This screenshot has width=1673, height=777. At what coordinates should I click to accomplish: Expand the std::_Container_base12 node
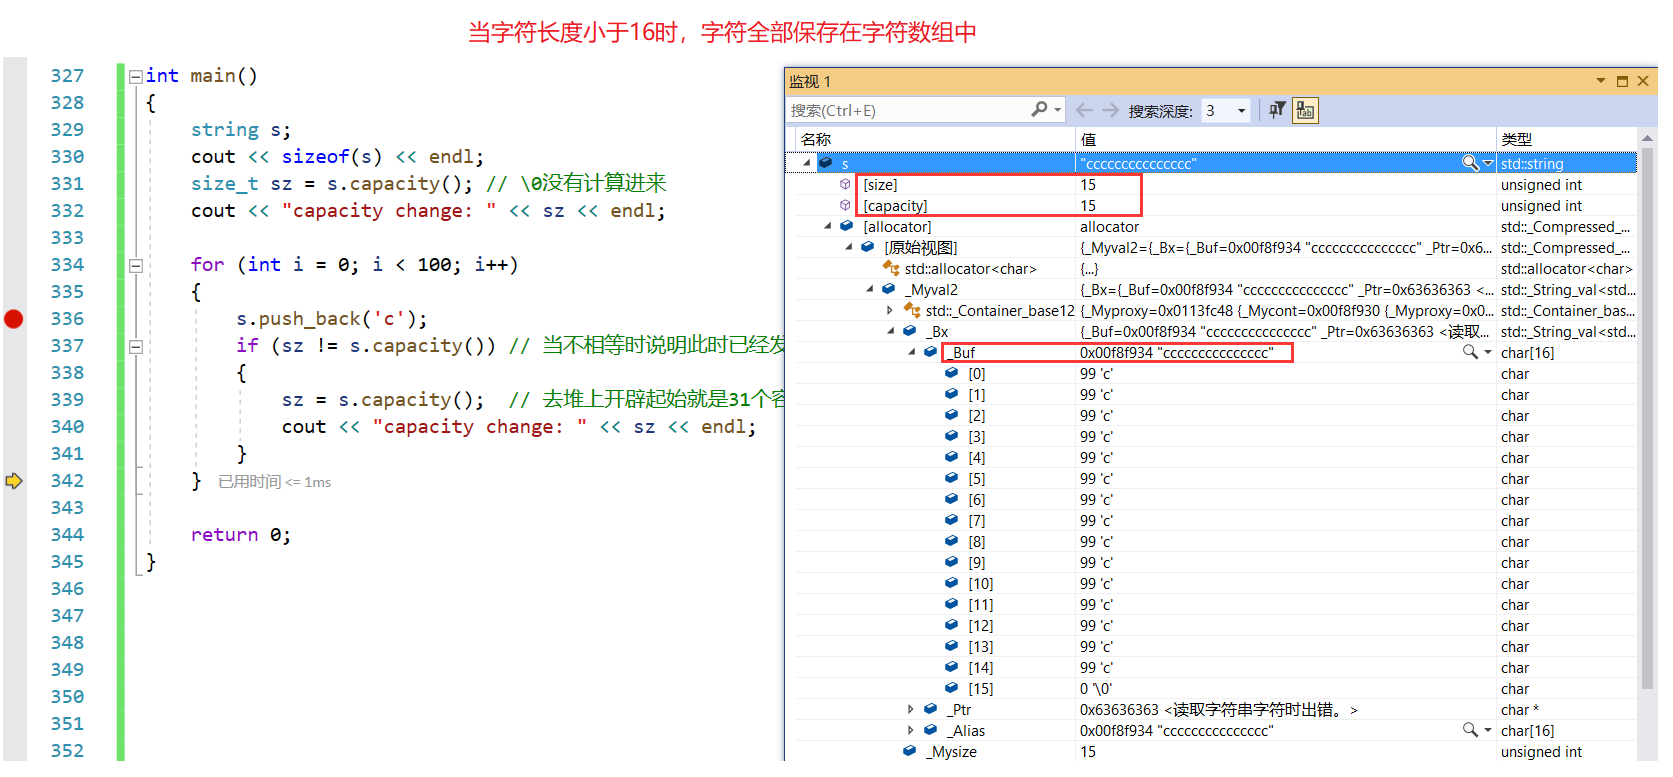coord(890,311)
